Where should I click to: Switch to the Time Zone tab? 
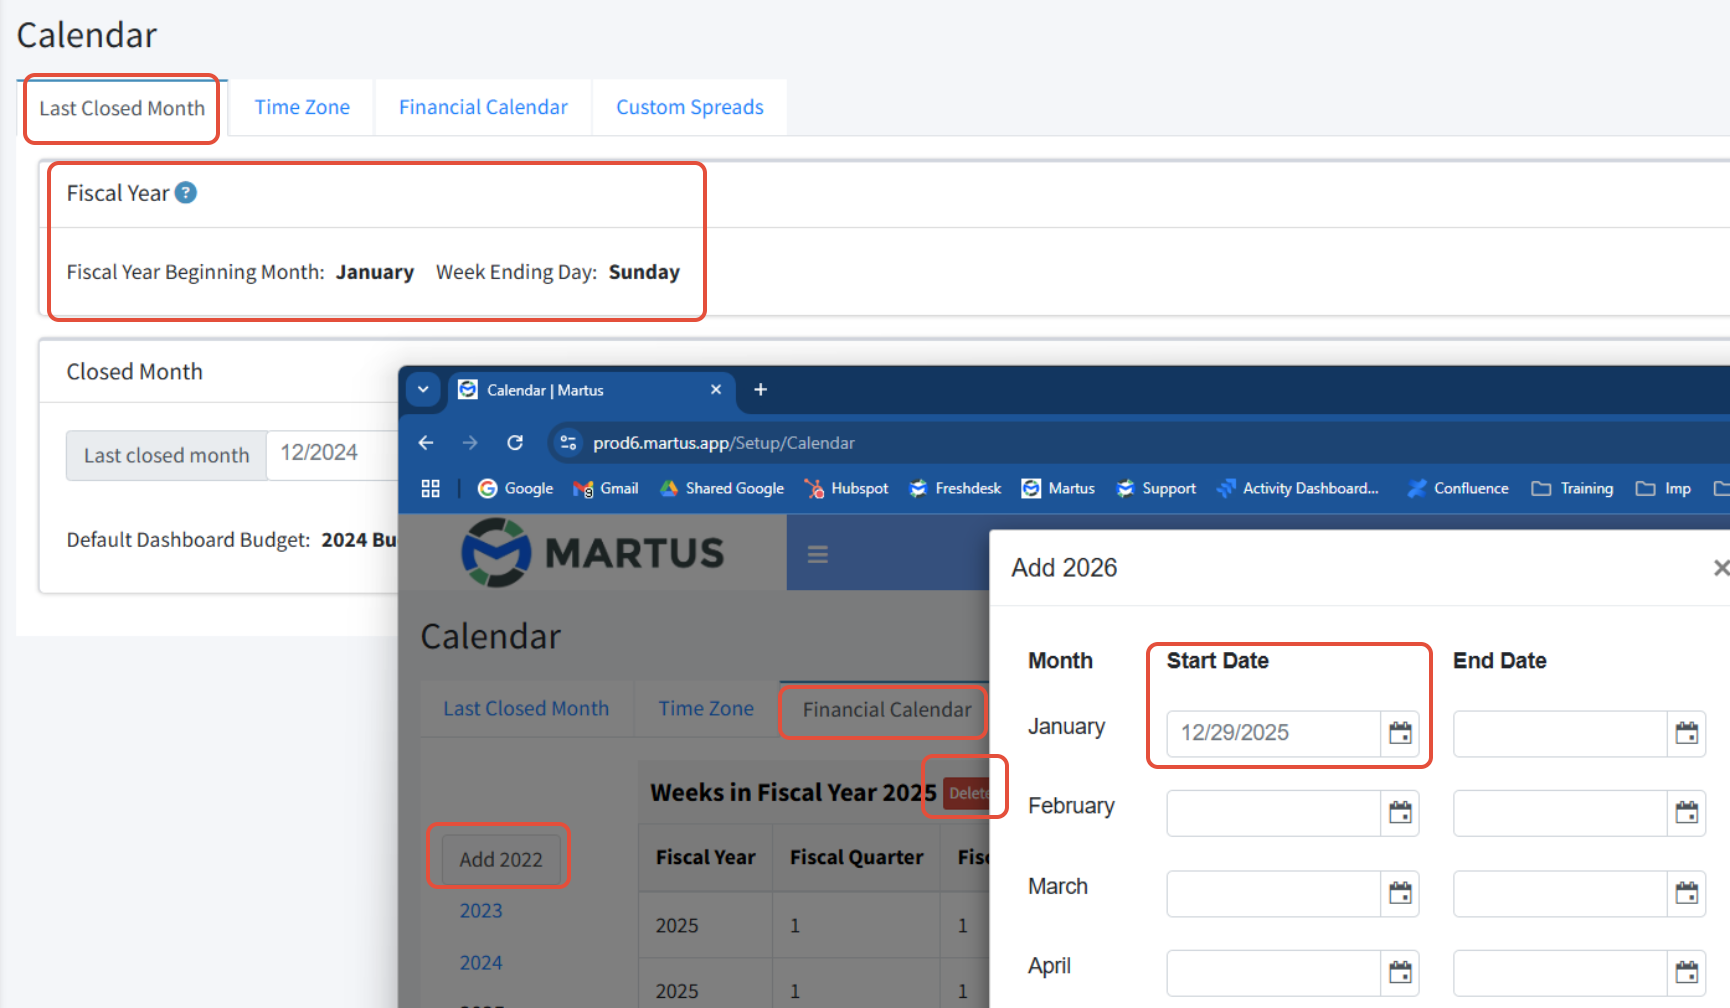(x=302, y=107)
